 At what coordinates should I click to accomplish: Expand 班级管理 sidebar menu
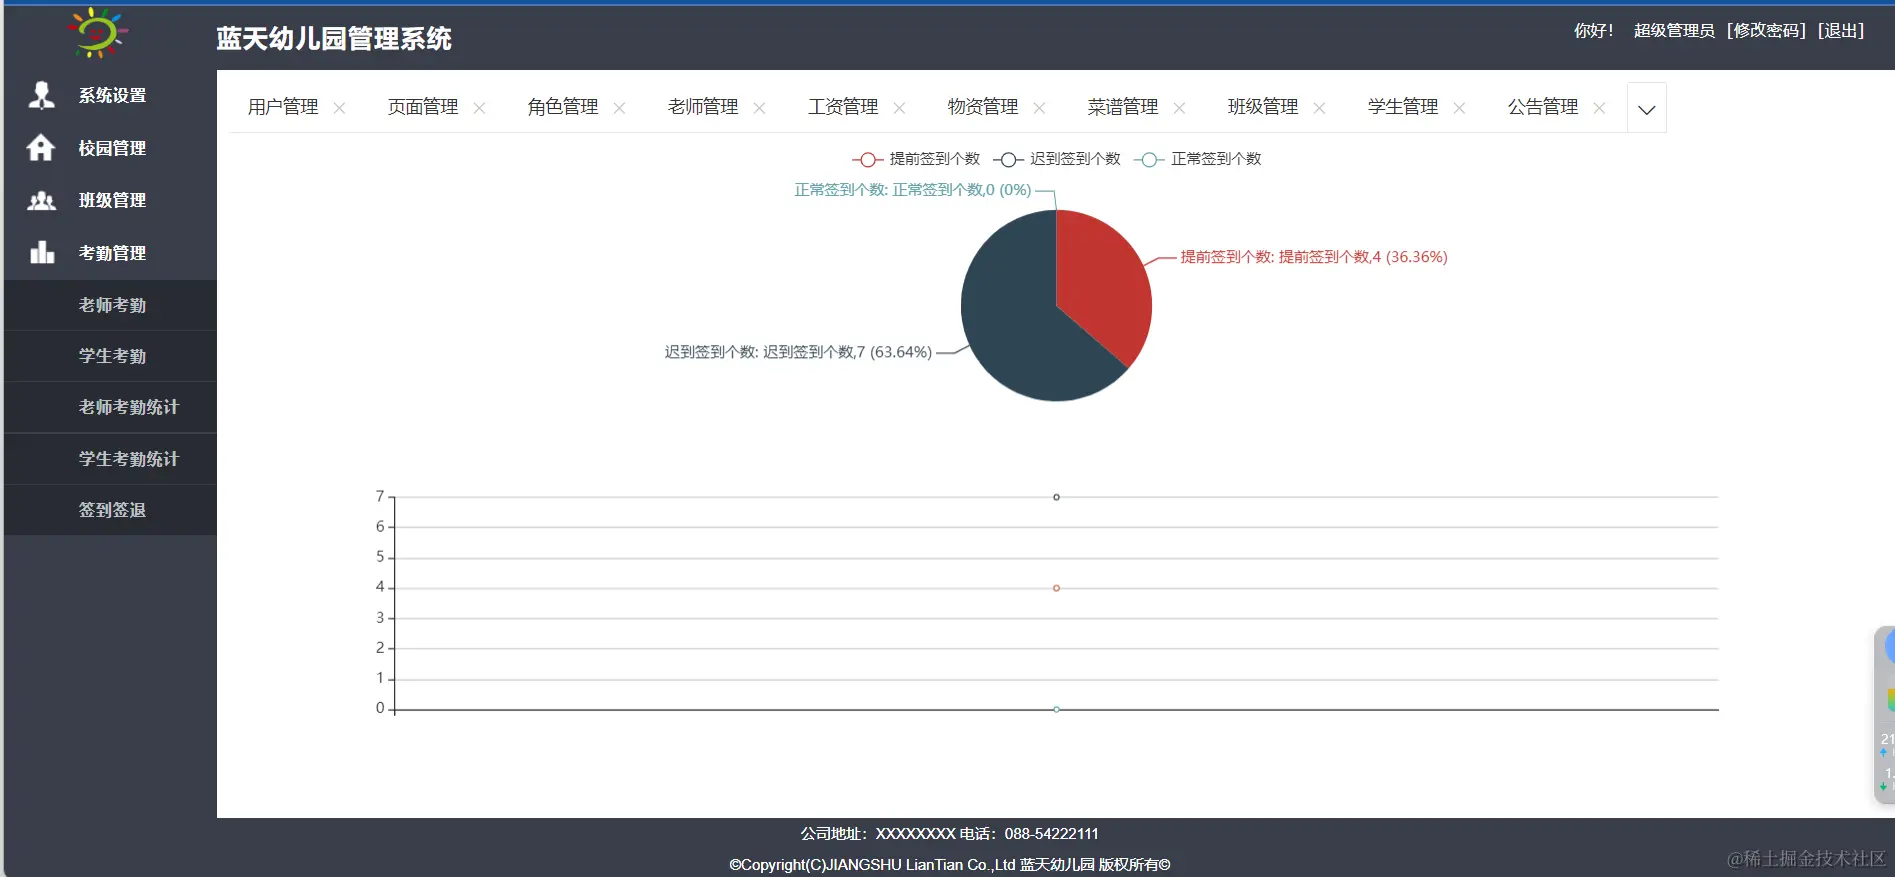coord(110,200)
